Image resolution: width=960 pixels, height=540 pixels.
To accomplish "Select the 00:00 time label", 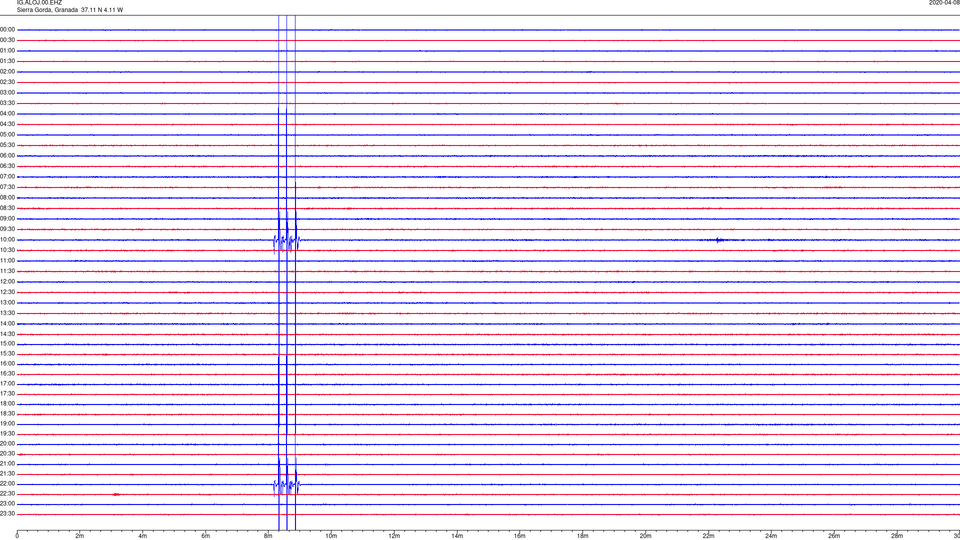I will point(7,29).
